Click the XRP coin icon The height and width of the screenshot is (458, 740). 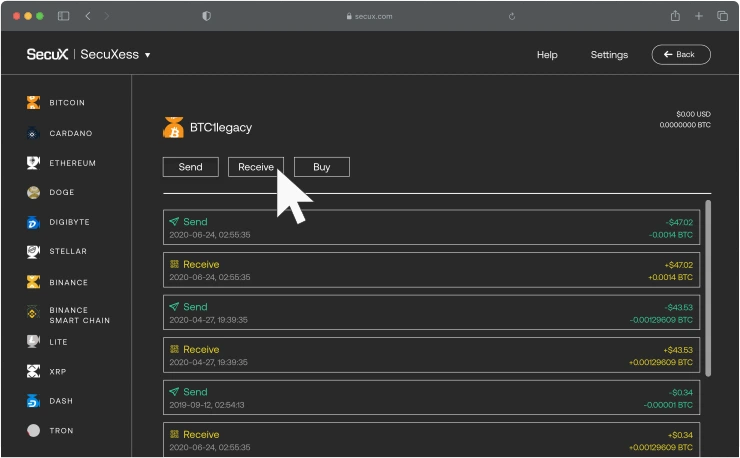(33, 372)
